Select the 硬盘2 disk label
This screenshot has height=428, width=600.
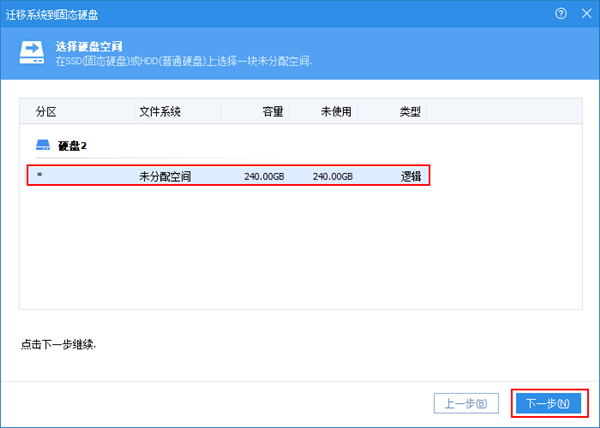click(x=72, y=146)
